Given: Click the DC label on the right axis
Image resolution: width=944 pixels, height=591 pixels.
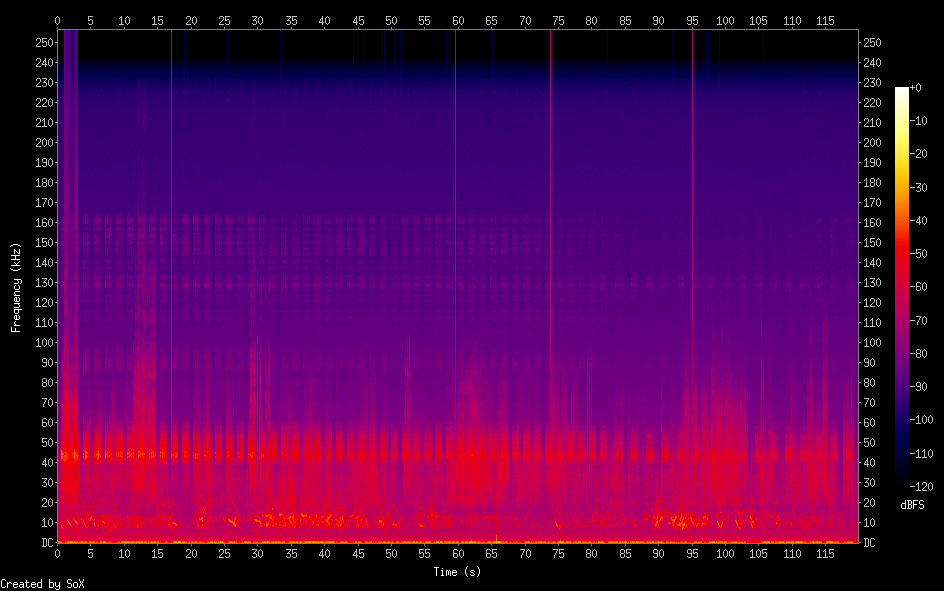Looking at the screenshot, I should [869, 543].
